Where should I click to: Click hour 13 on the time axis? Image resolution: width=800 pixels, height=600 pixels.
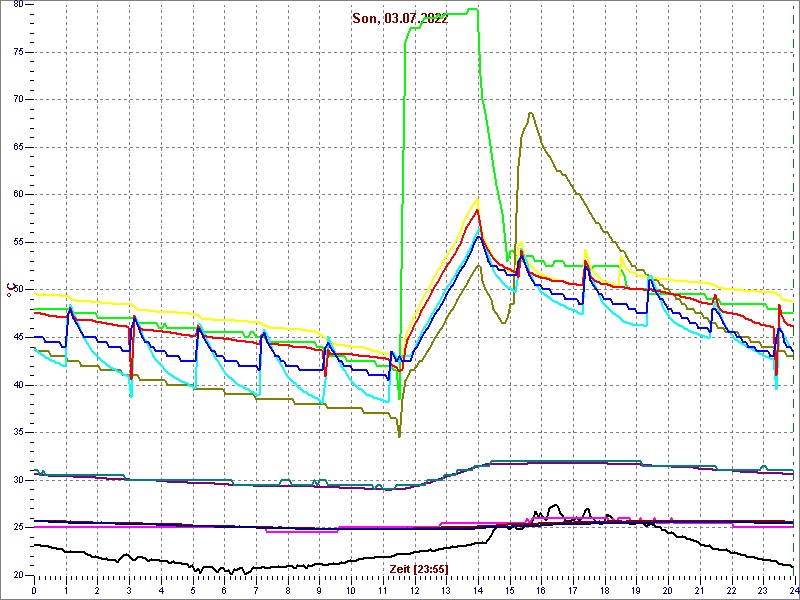pos(445,591)
